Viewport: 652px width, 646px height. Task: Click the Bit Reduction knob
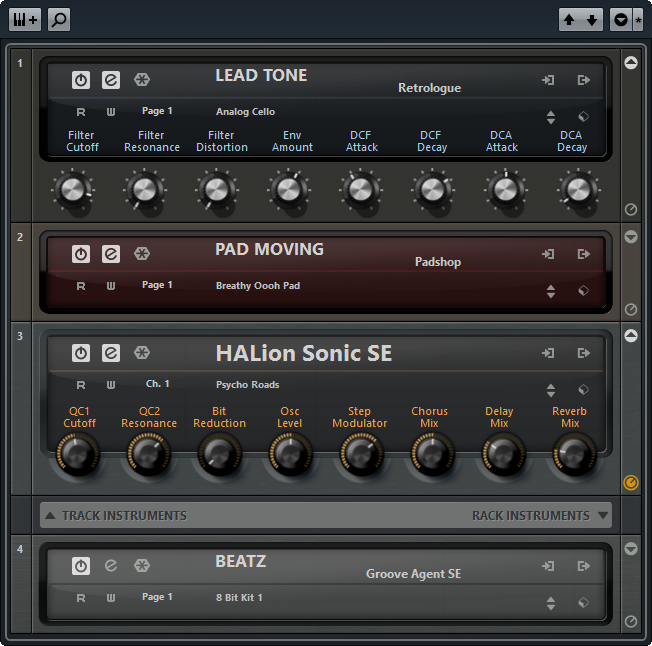pos(220,454)
